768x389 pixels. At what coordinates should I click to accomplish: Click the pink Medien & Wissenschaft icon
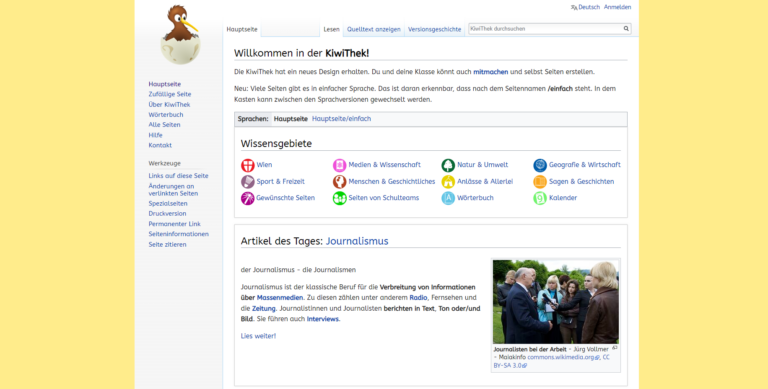(339, 165)
